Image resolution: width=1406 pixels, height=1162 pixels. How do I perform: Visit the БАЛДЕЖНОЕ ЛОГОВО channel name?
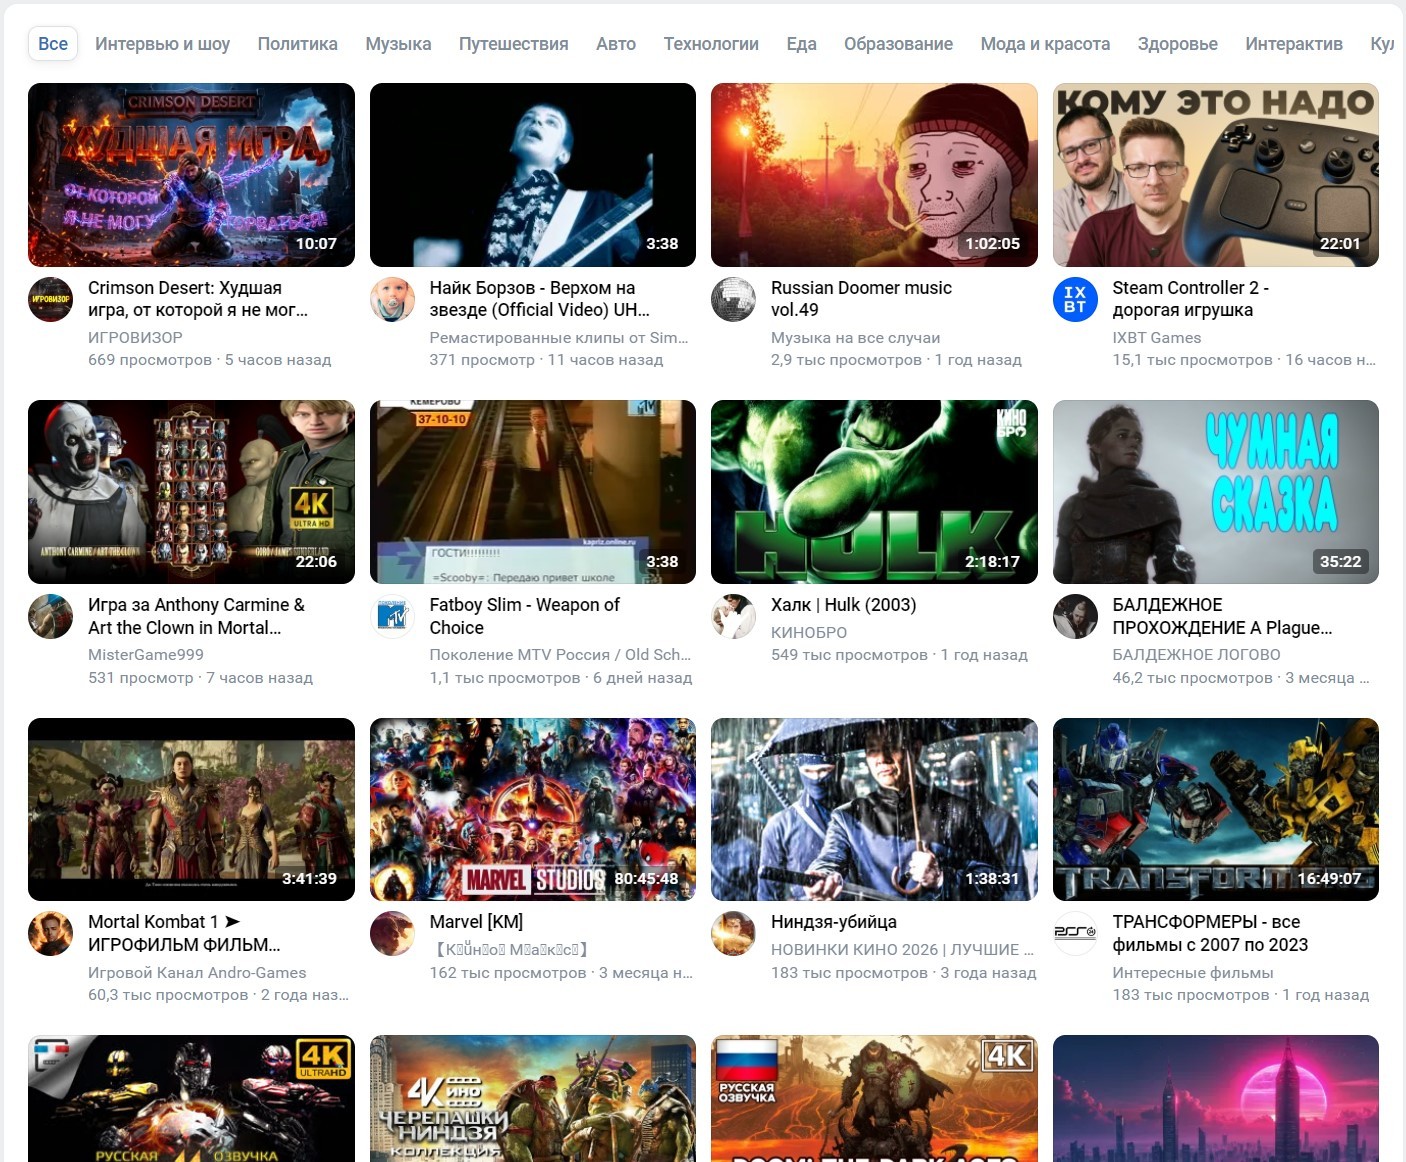point(1196,655)
